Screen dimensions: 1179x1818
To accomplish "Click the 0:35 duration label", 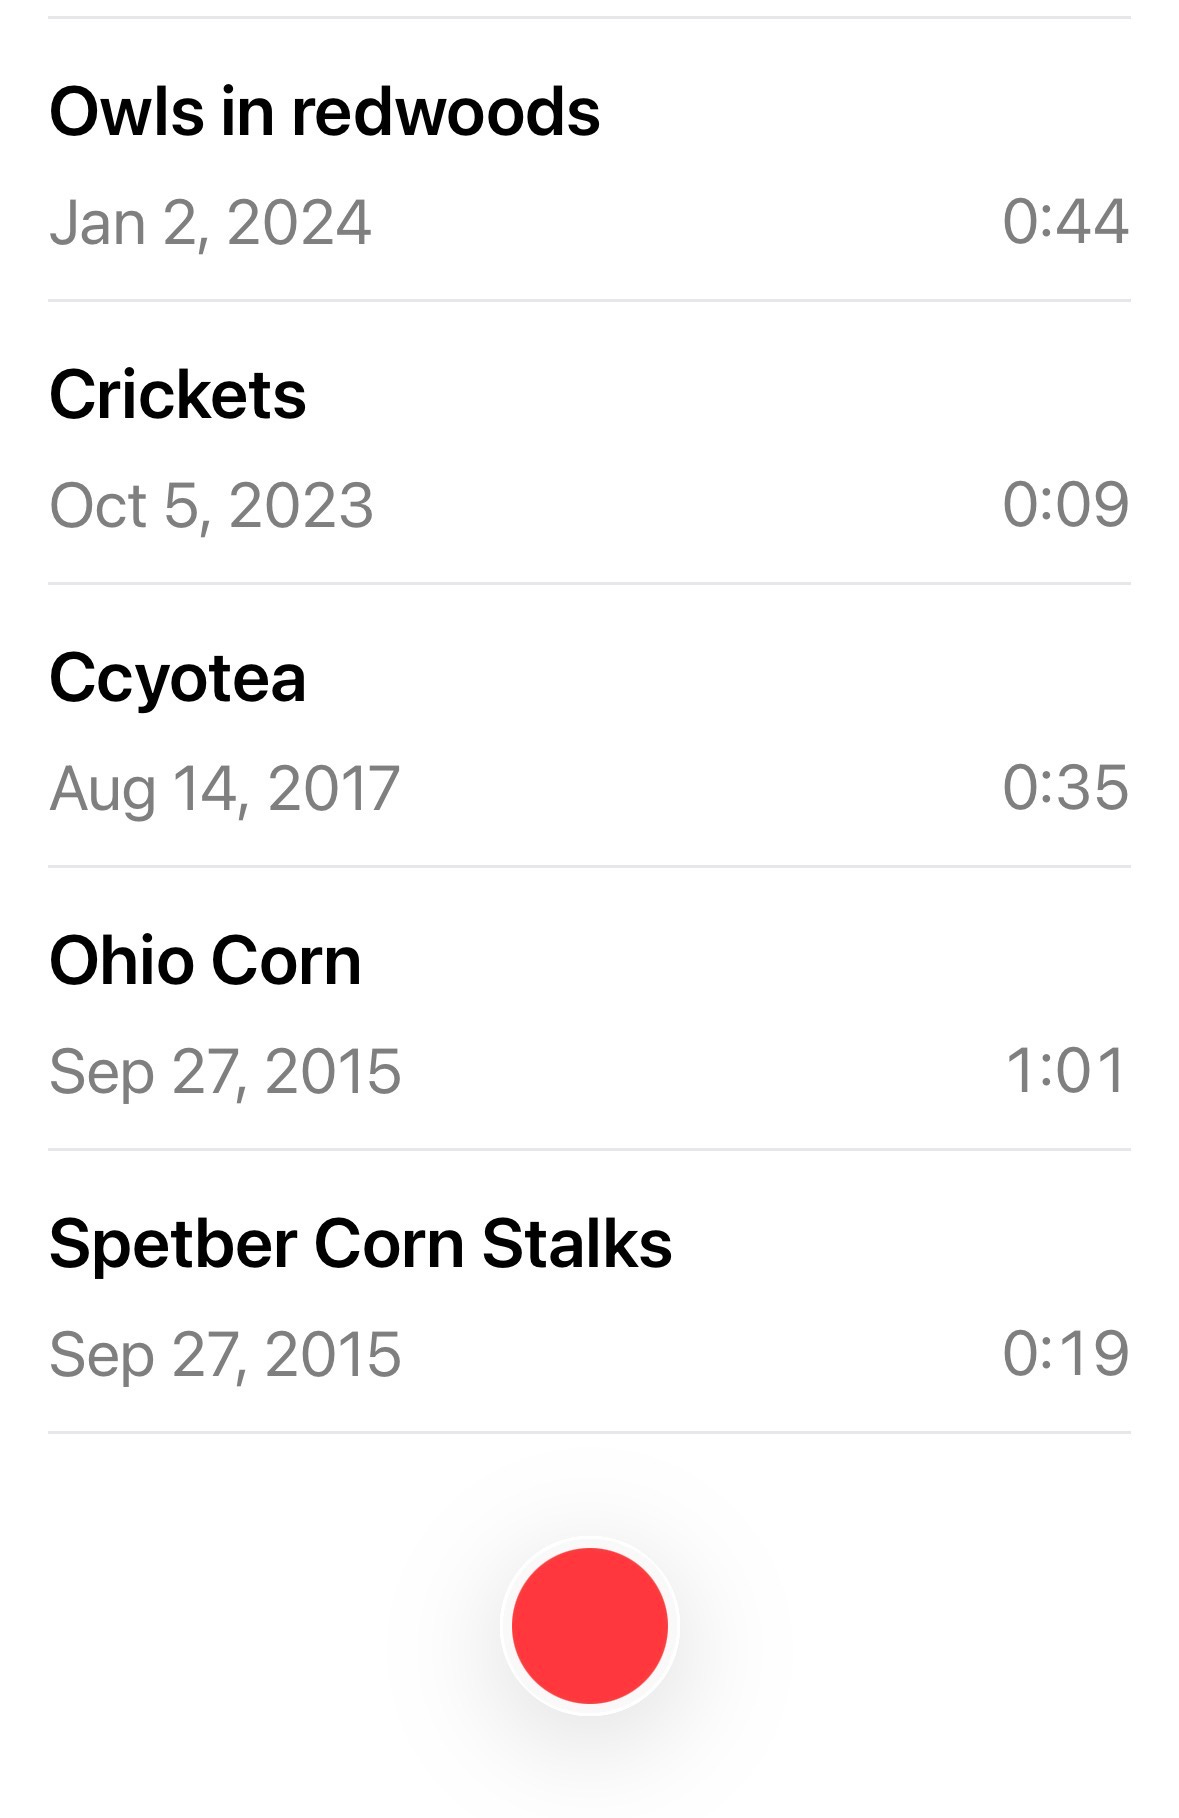I will pos(1066,787).
